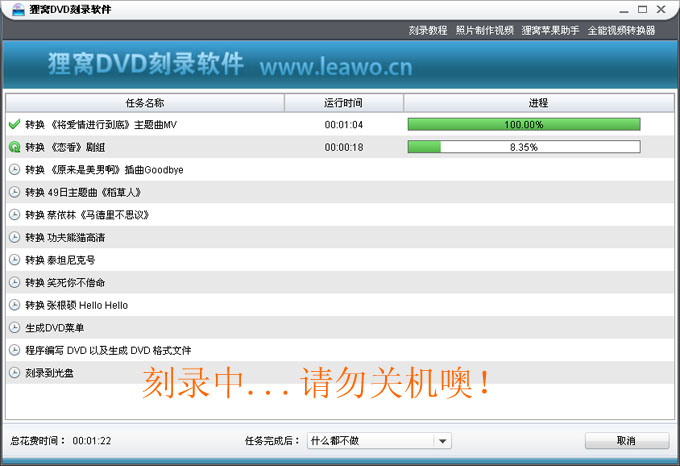
Task: Visit the www.leawo.cn banner link
Action: pyautogui.click(x=336, y=67)
